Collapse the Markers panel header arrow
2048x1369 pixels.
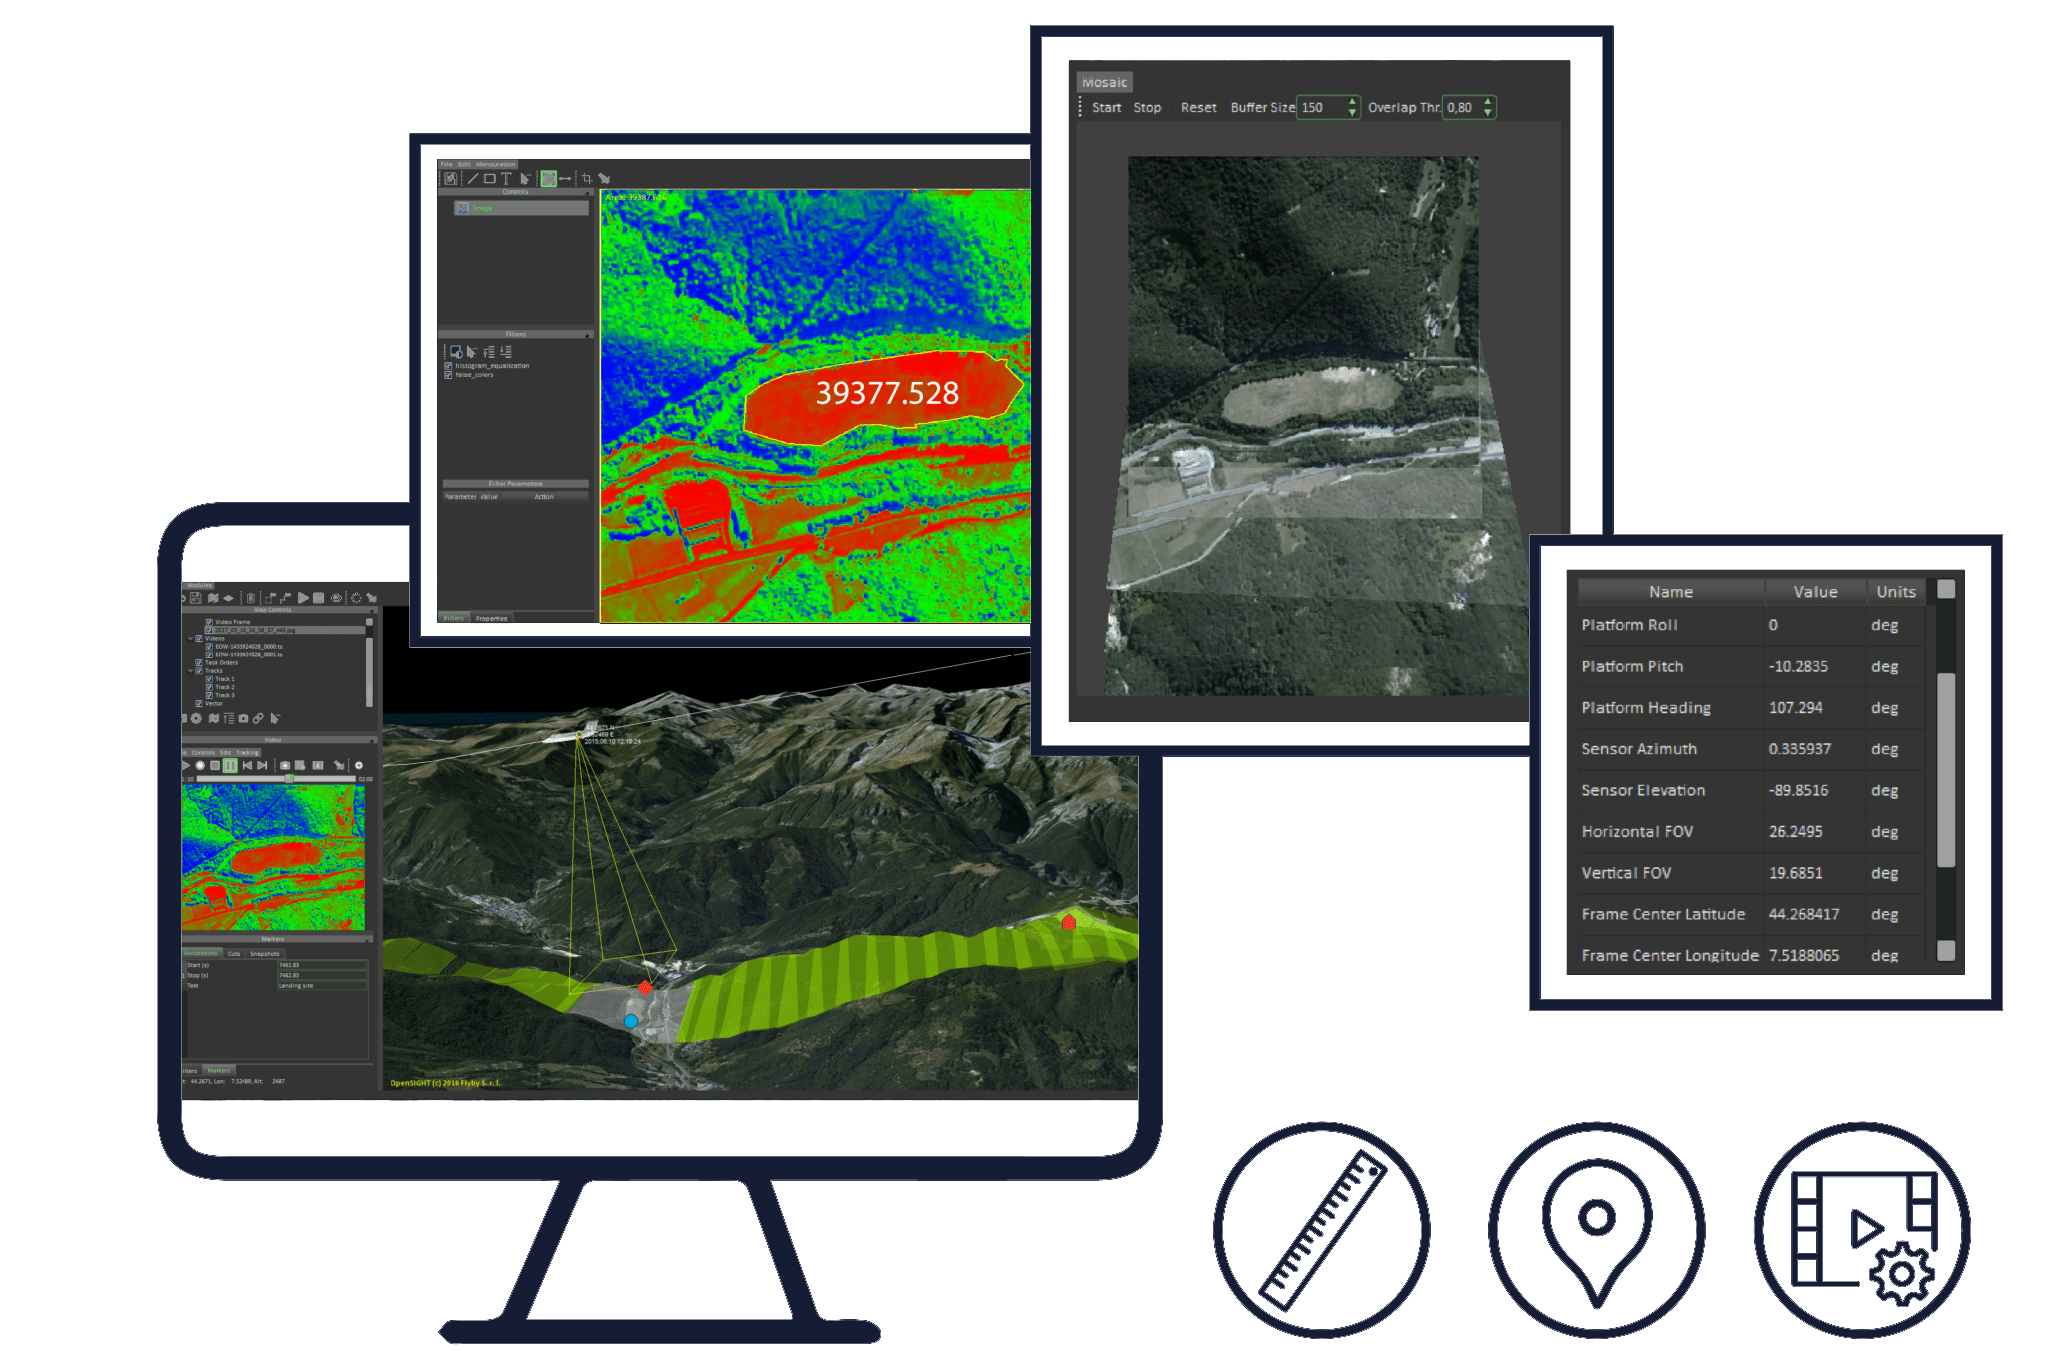367,940
